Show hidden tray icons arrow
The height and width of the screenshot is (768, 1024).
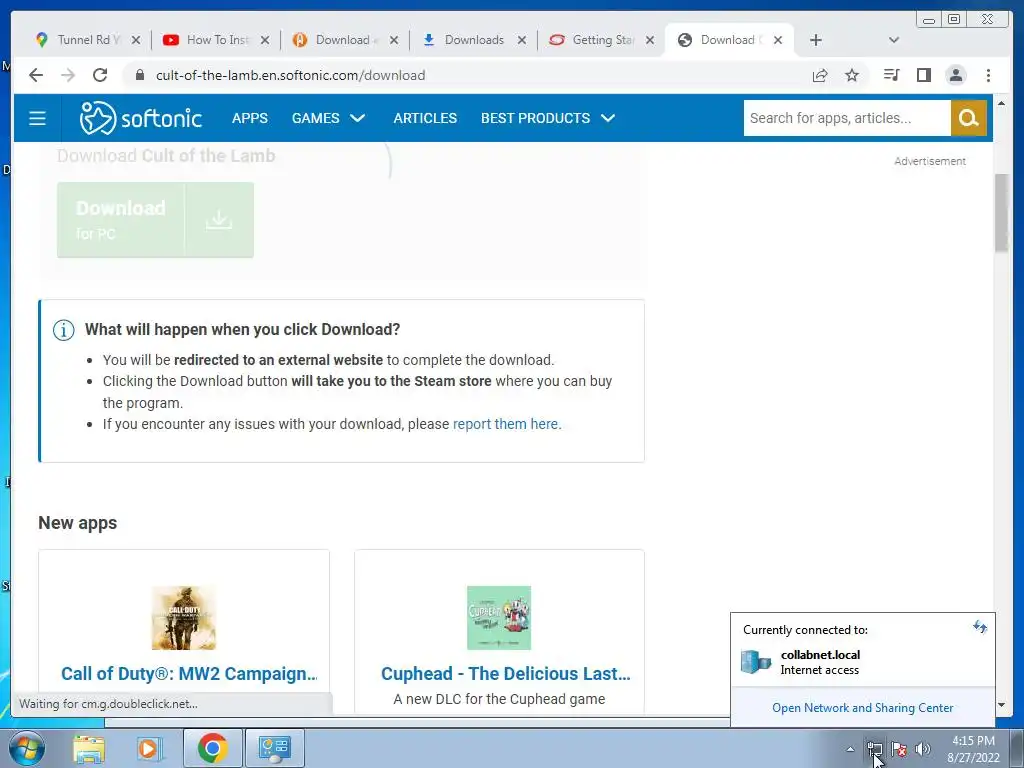pyautogui.click(x=850, y=749)
